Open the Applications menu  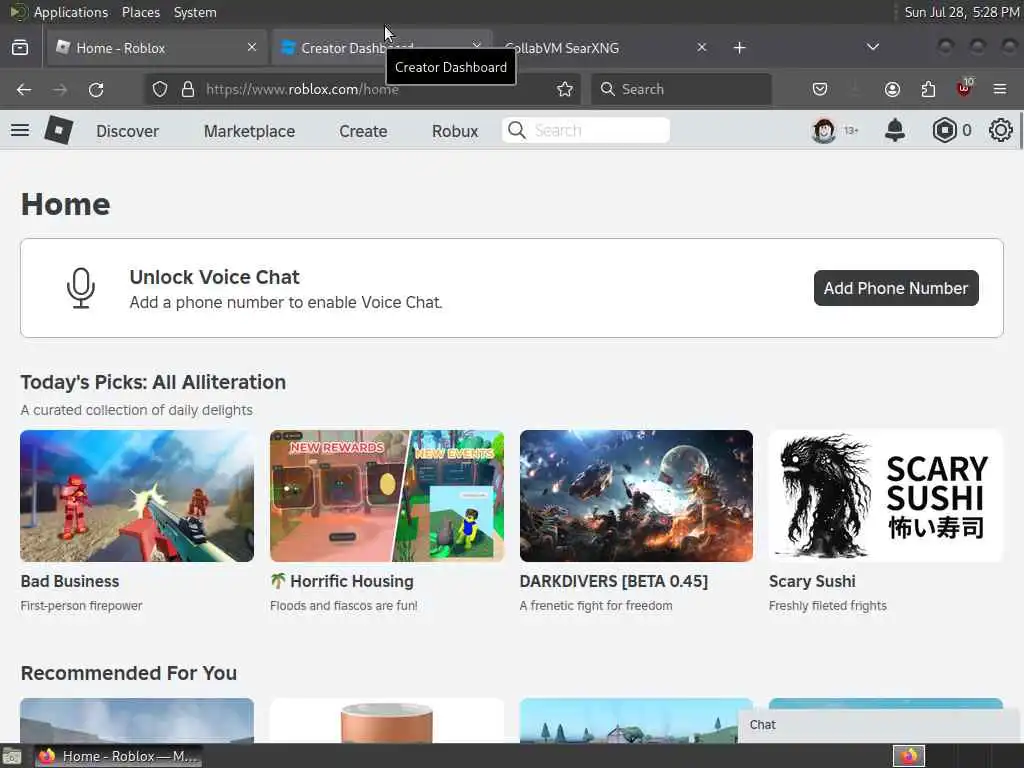pos(71,12)
